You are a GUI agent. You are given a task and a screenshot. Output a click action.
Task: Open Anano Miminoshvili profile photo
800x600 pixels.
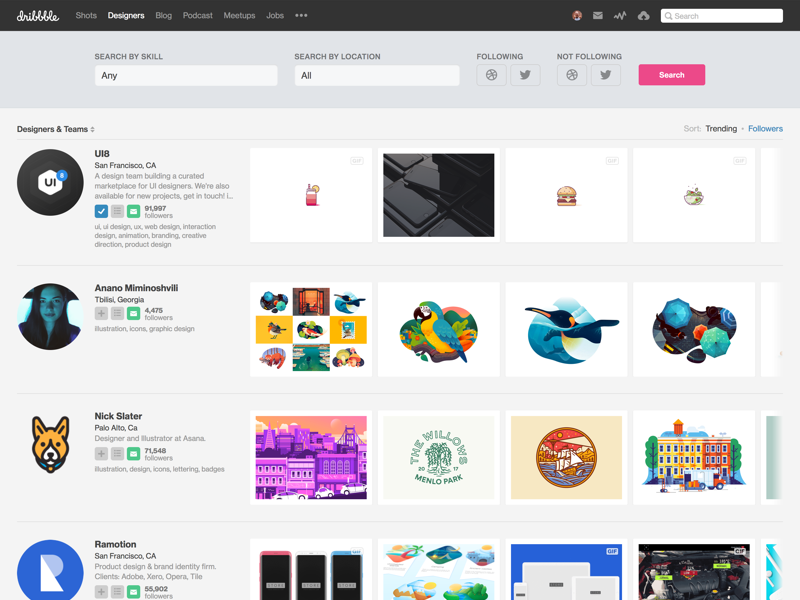pyautogui.click(x=50, y=316)
